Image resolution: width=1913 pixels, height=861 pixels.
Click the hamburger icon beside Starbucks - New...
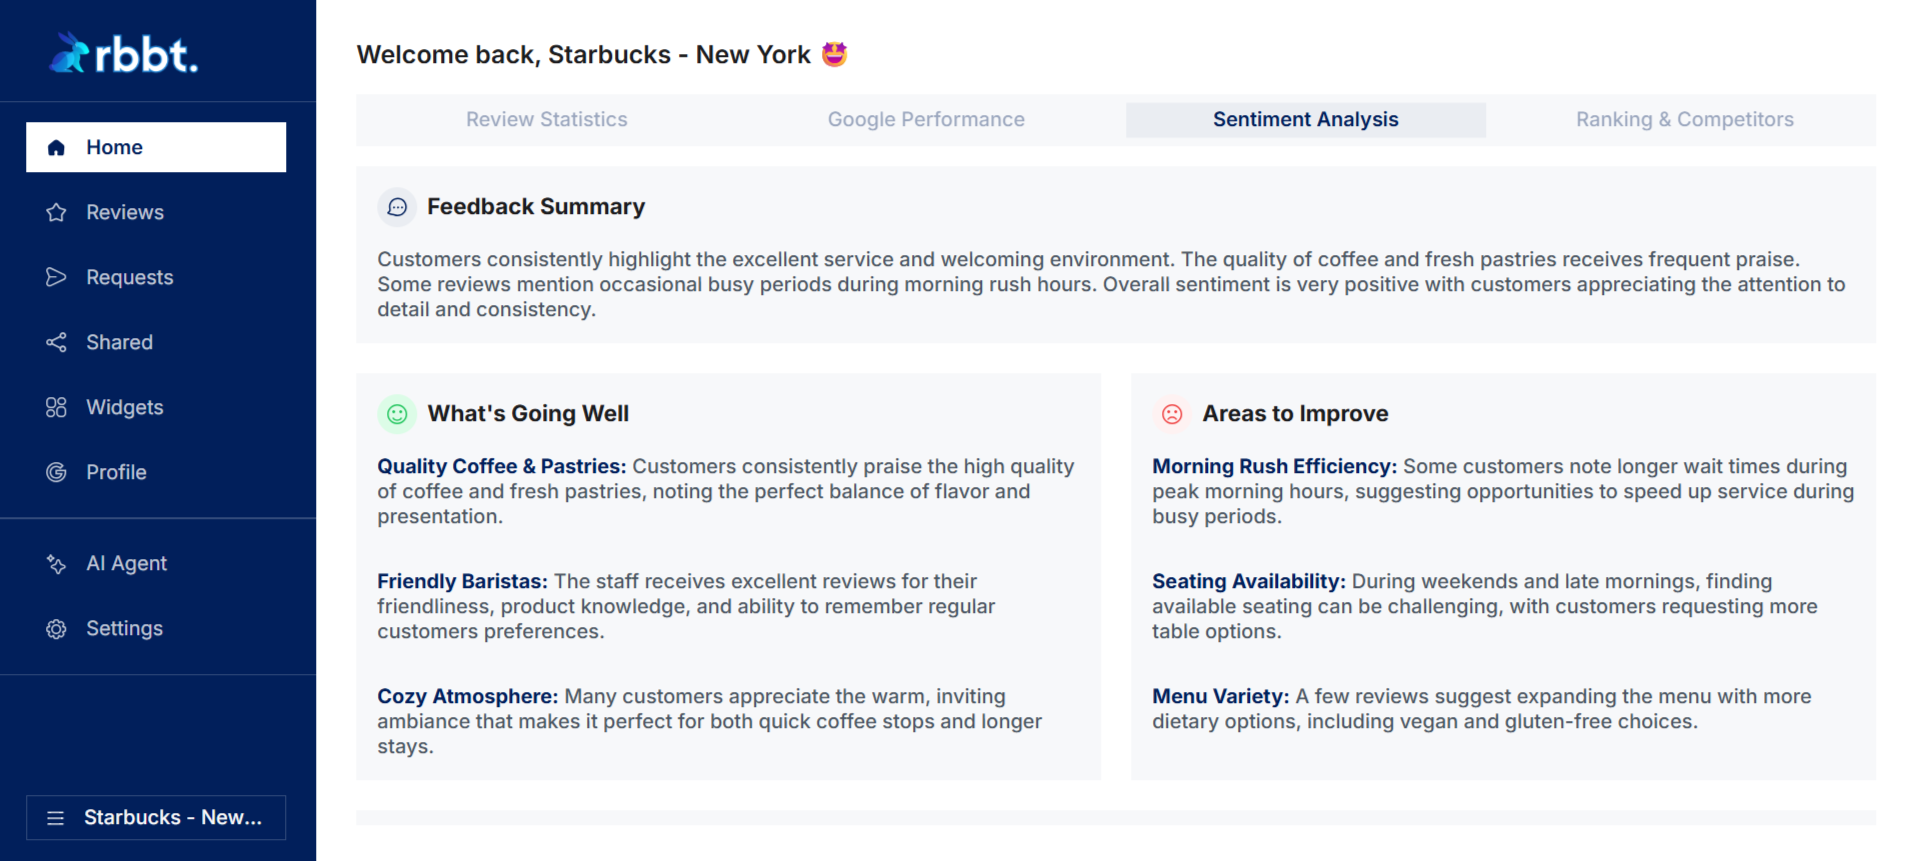click(x=55, y=817)
